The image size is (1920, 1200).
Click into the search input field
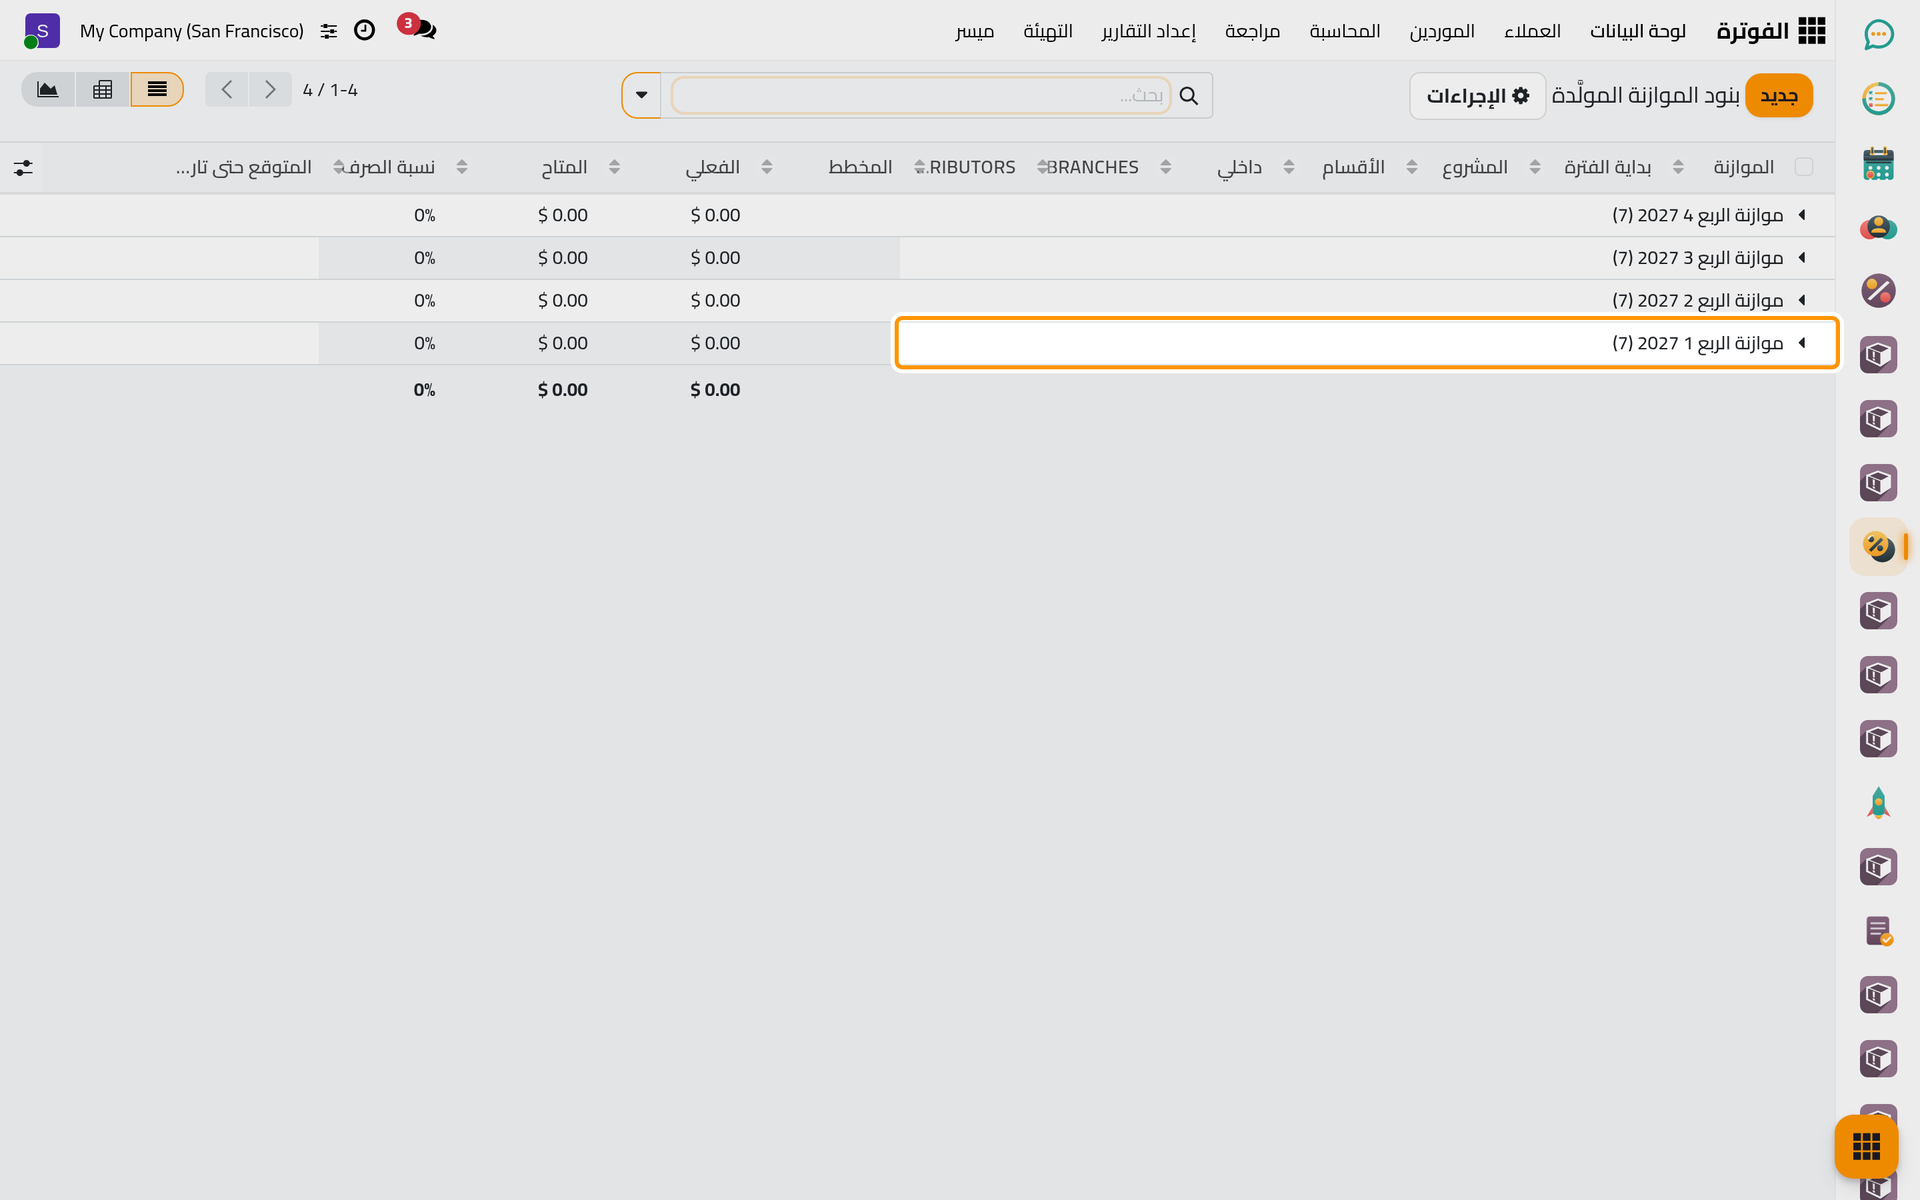920,95
